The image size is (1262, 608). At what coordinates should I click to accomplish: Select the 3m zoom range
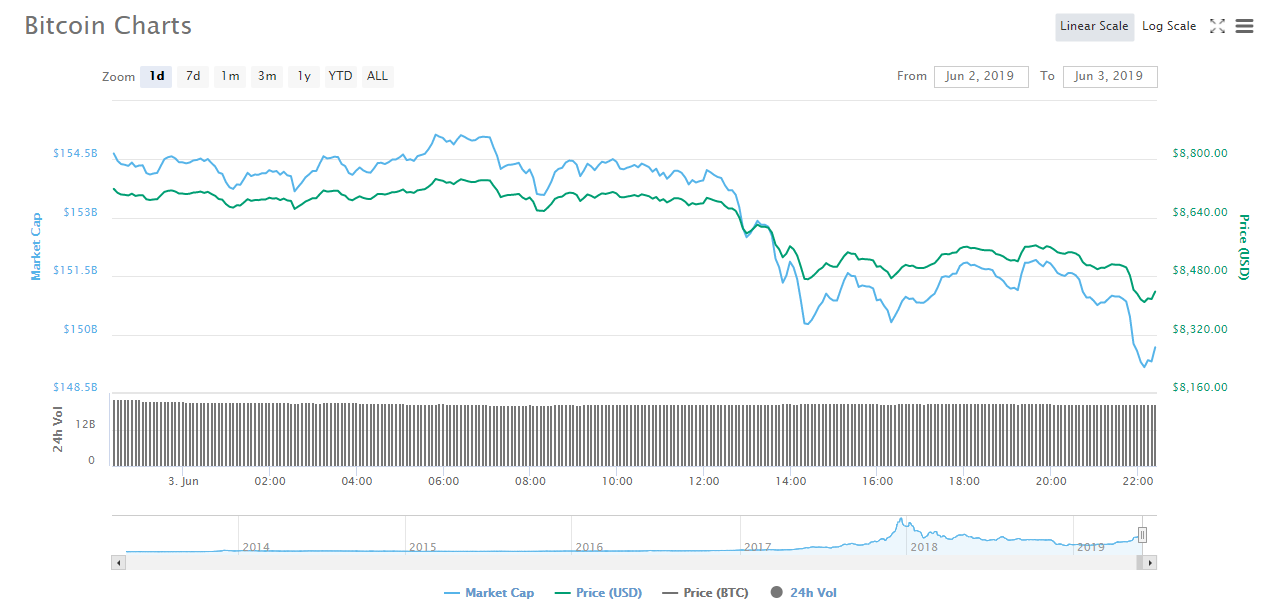click(267, 76)
